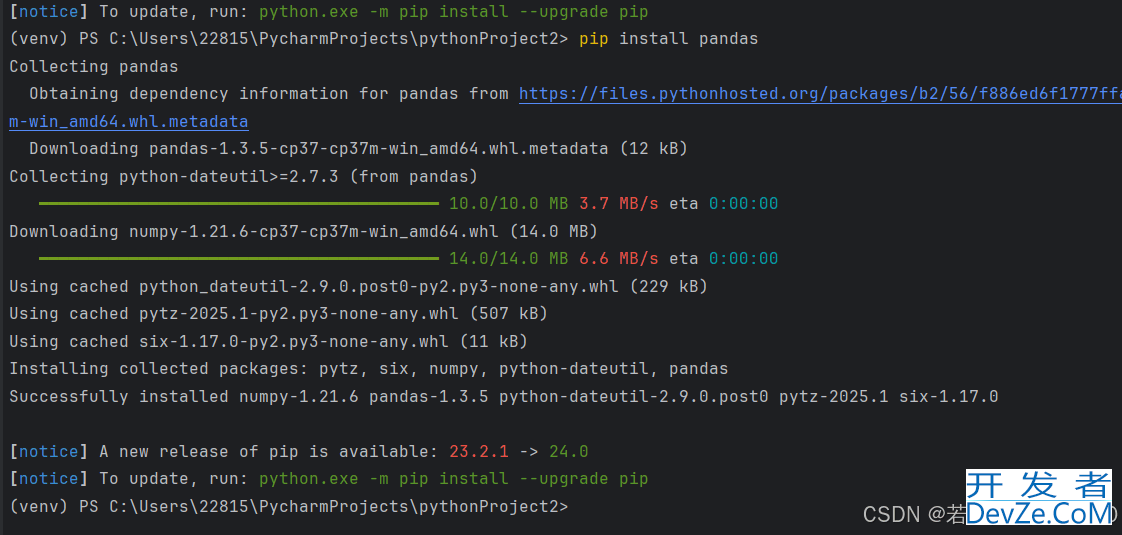Click the cached pytz-2025.1 wheel line

(x=278, y=314)
